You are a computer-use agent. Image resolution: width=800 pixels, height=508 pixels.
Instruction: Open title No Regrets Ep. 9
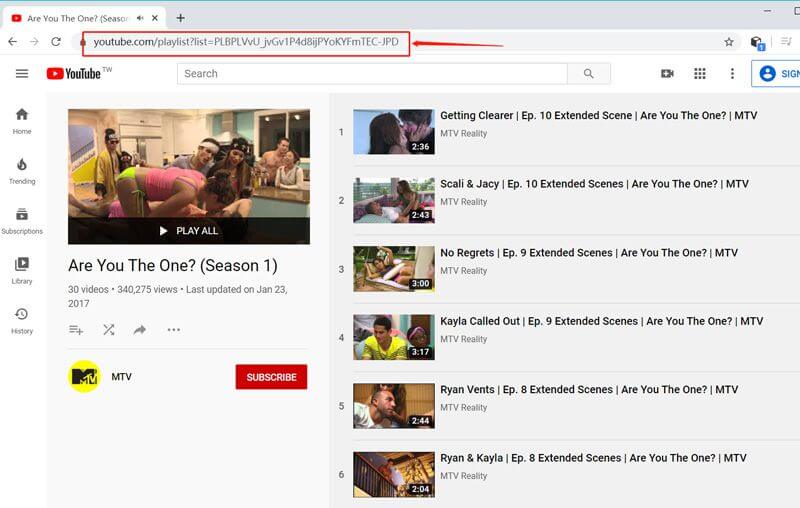click(589, 253)
